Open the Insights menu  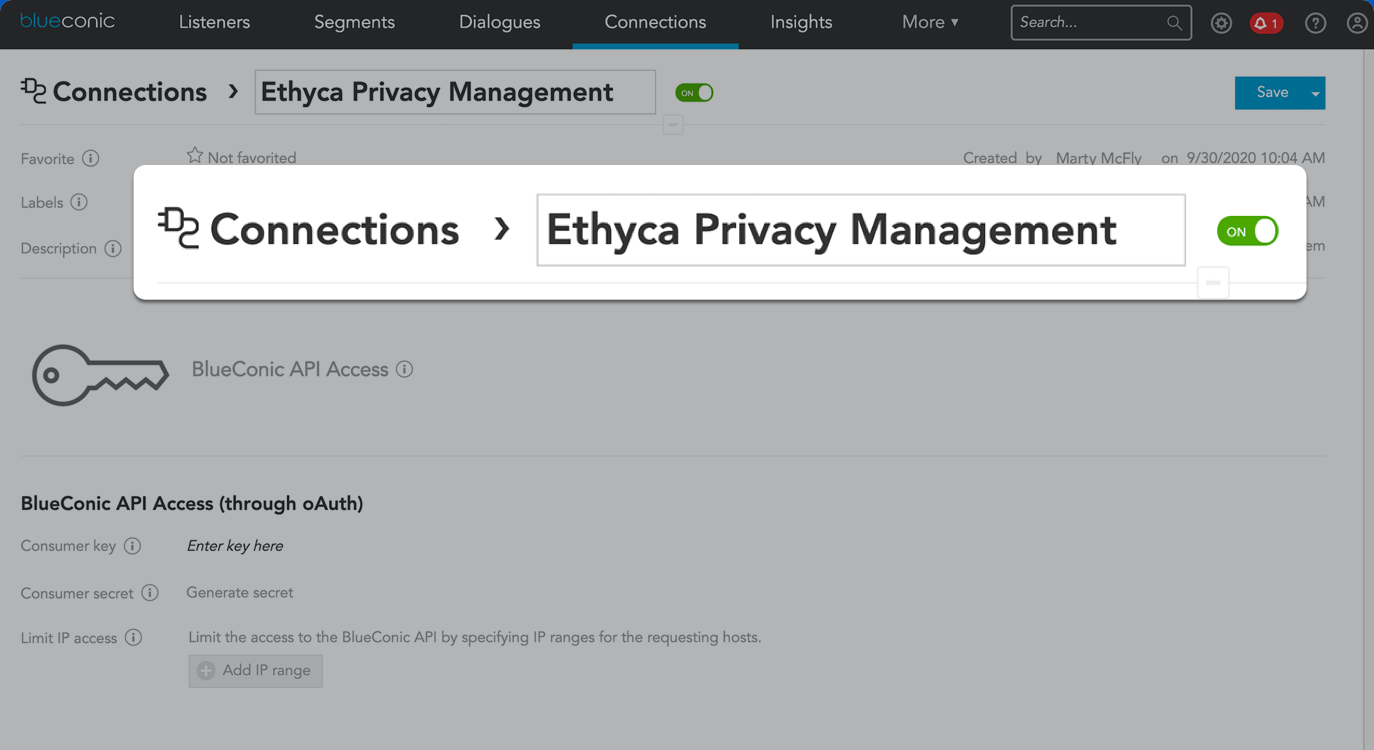[801, 22]
